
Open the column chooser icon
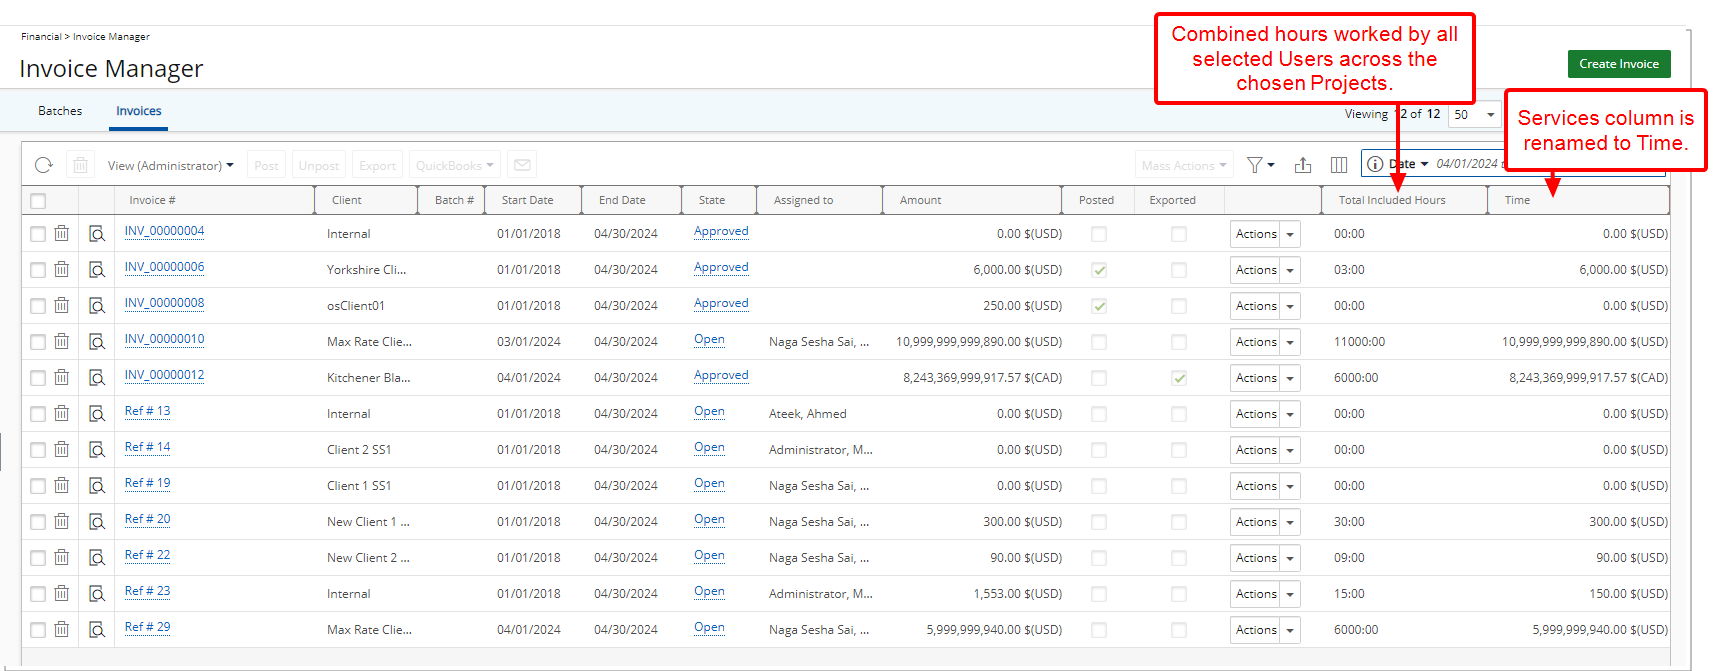[1339, 165]
